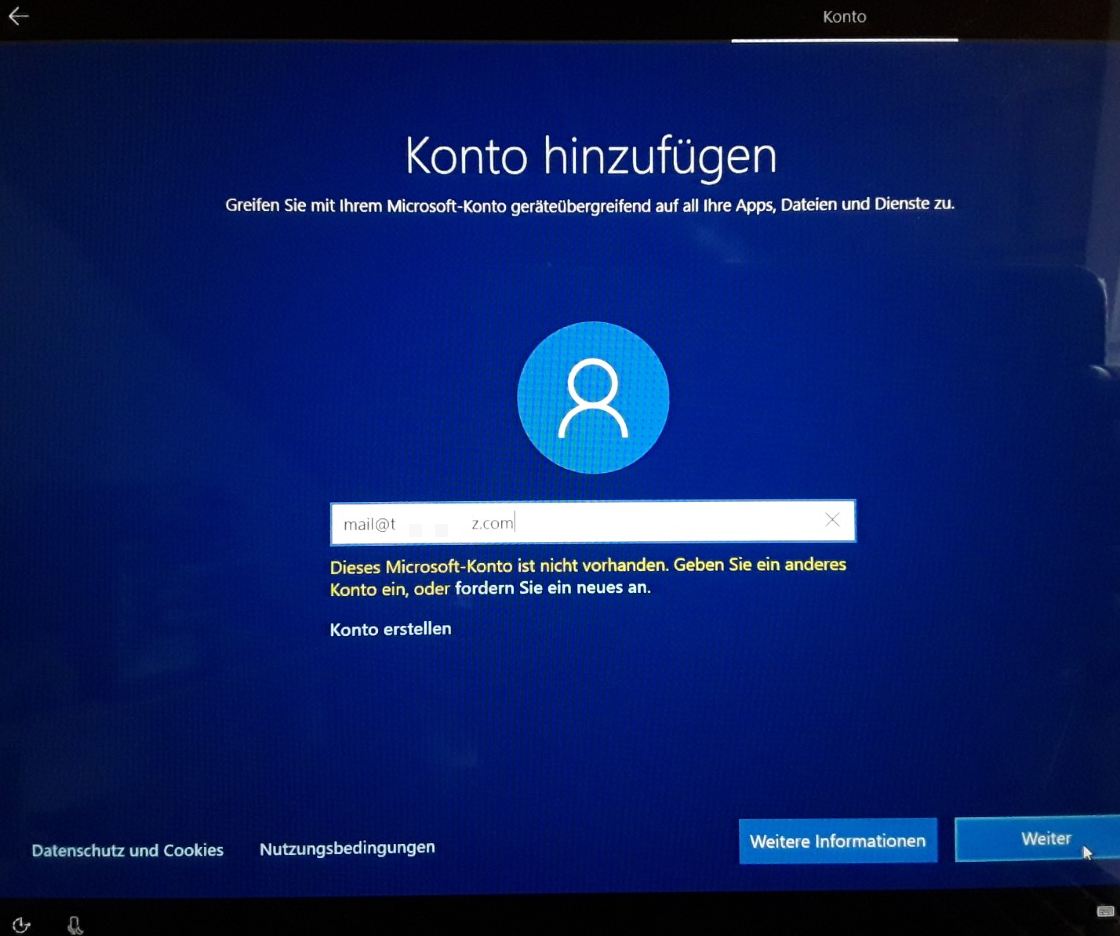Open the Nutzungsbedingungen link
The height and width of the screenshot is (936, 1120).
(347, 848)
